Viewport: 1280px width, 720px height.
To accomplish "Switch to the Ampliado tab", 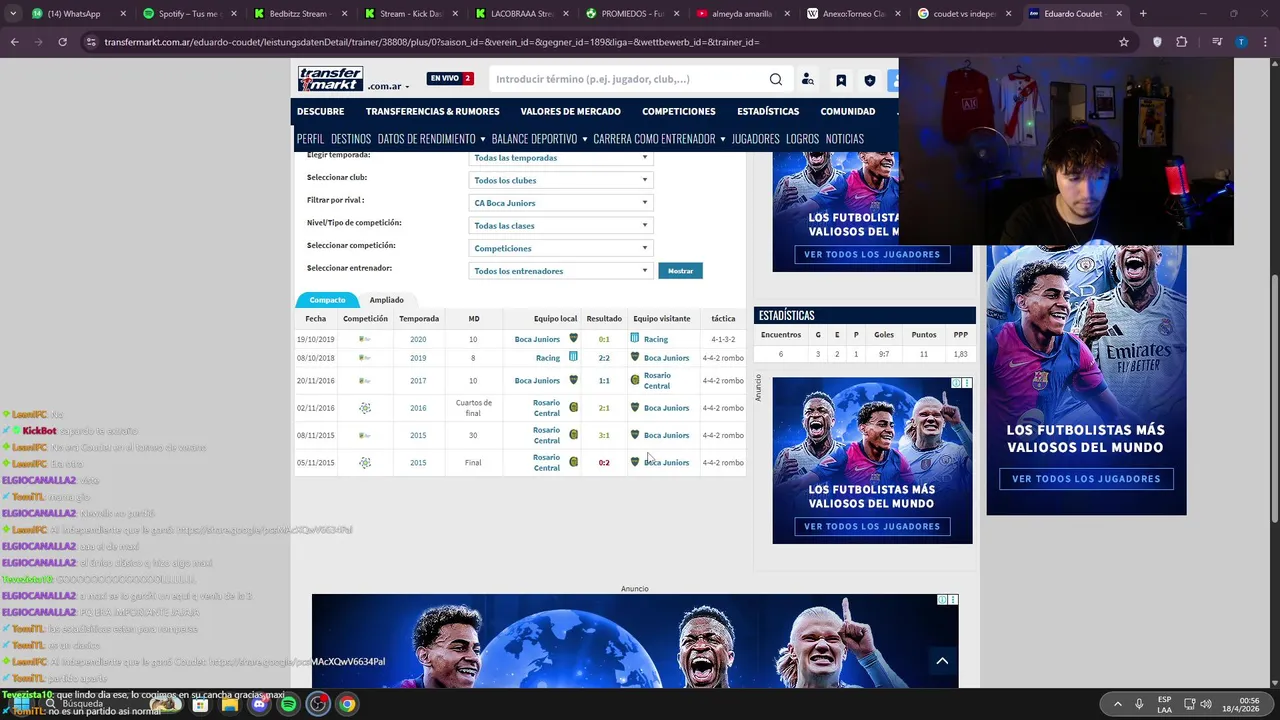I will pos(386,300).
